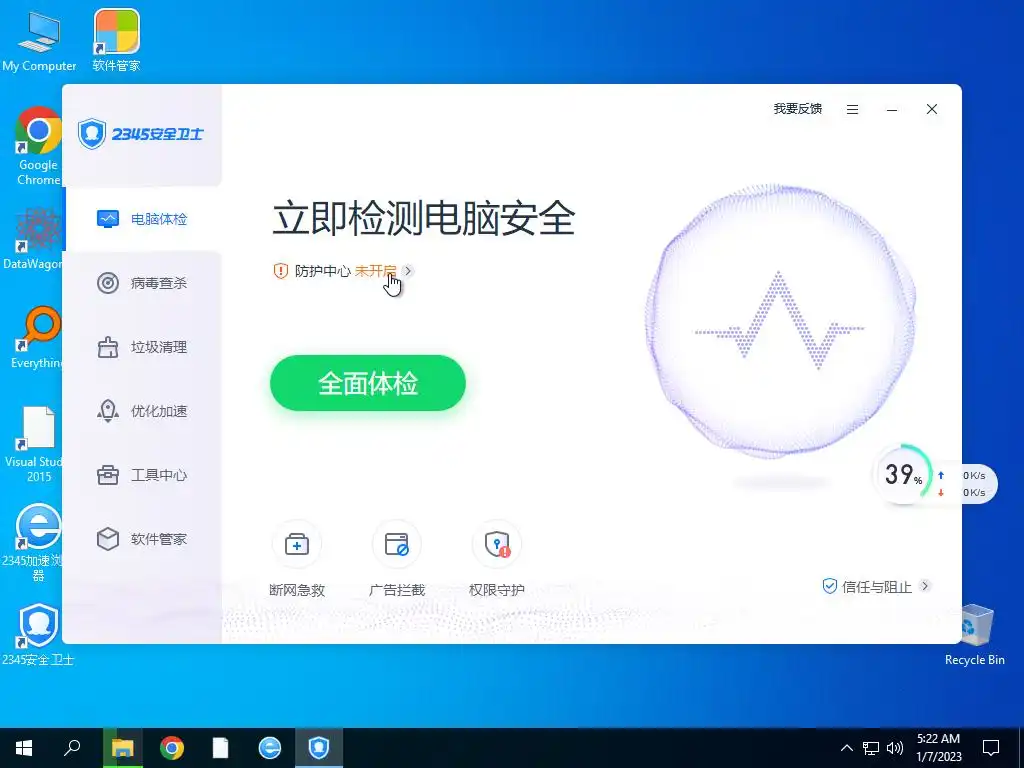Open the DataWagon desktop shortcut
1024x768 pixels.
[x=33, y=238]
